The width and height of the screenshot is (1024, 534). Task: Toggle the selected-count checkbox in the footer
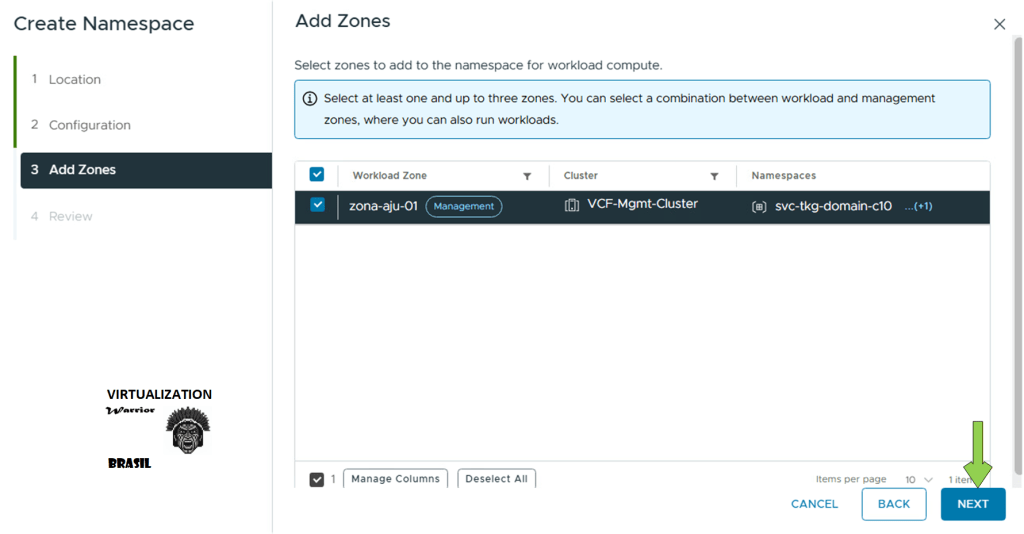(x=317, y=479)
